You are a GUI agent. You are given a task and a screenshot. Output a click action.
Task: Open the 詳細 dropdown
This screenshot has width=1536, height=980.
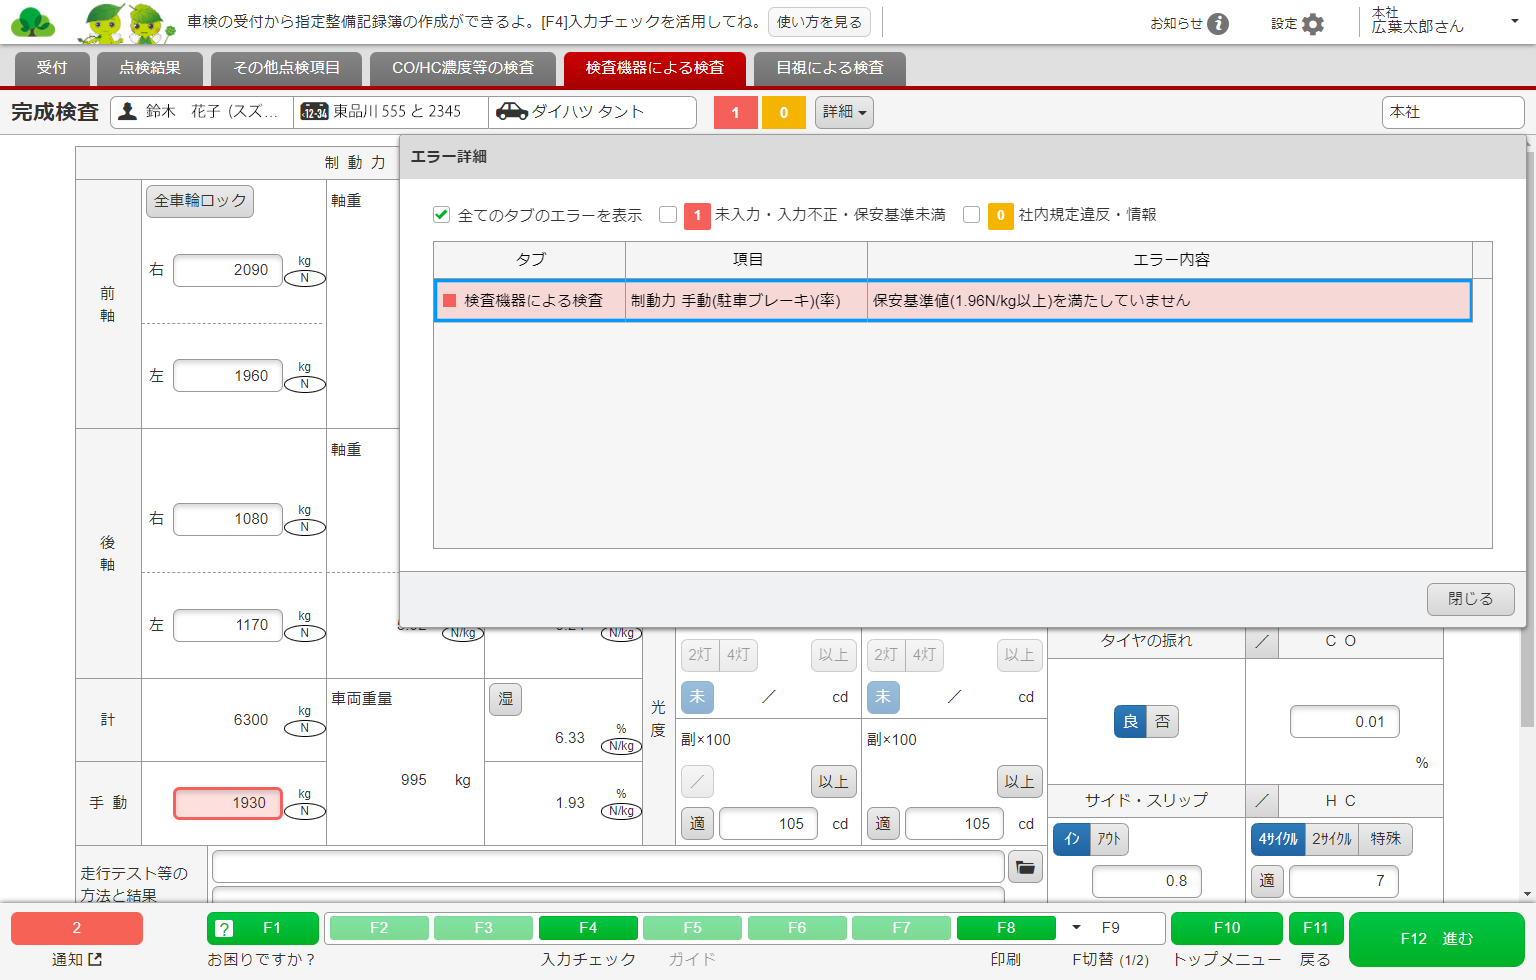click(843, 112)
